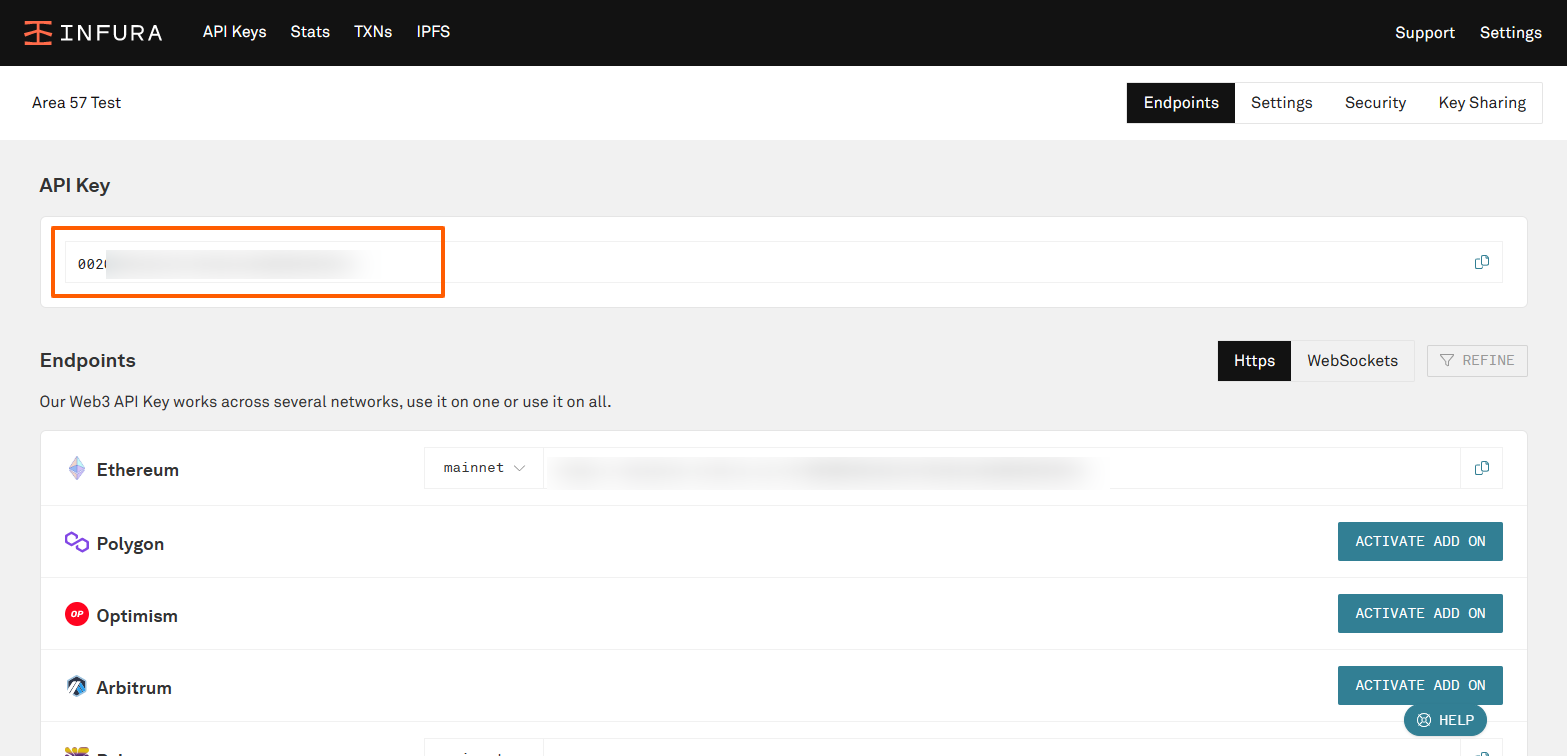Switch to the Key Sharing tab
1567x756 pixels.
pos(1482,103)
